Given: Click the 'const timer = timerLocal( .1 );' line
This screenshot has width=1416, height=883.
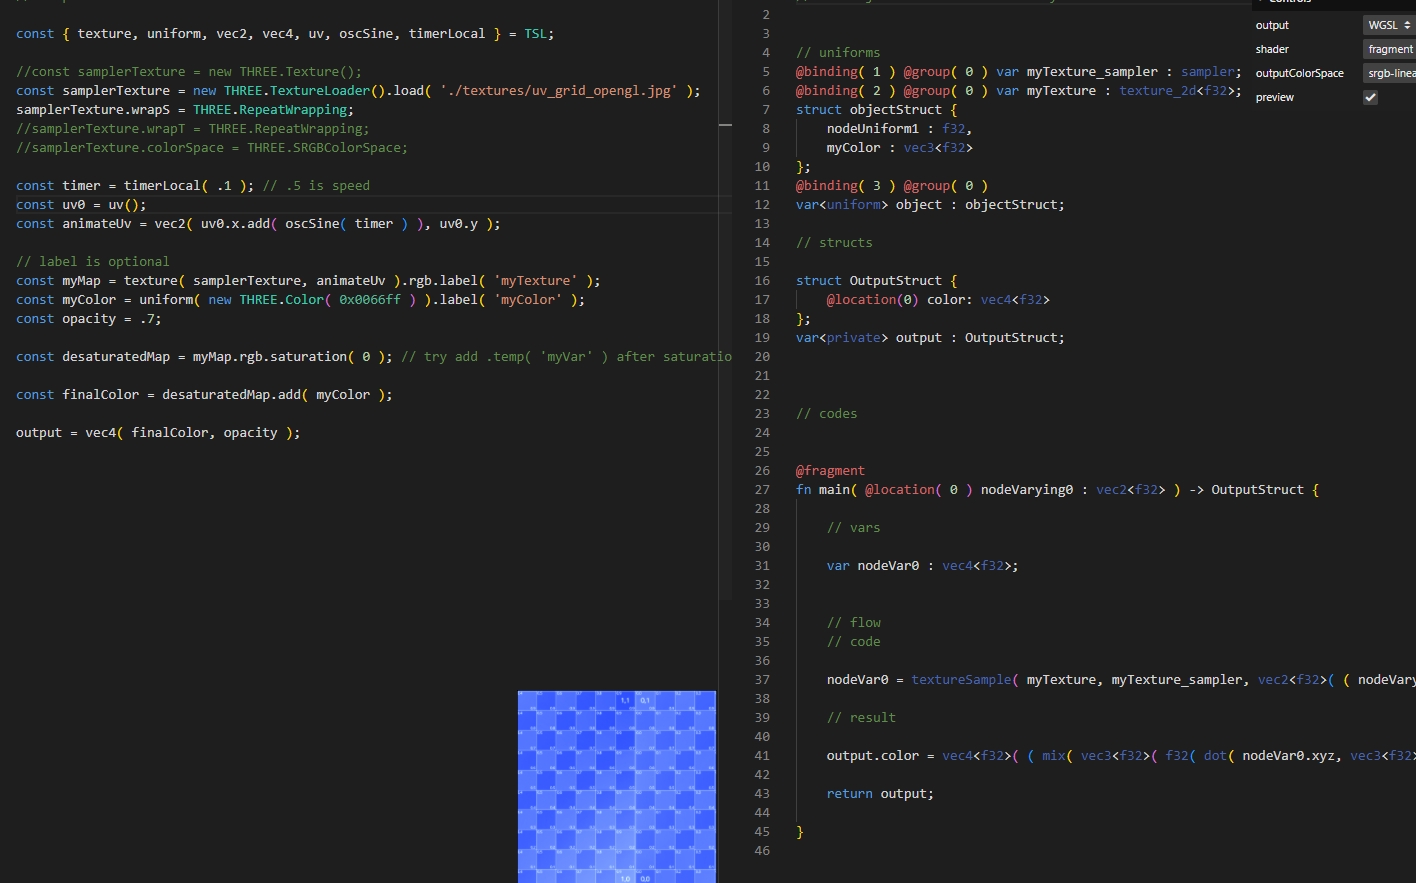Looking at the screenshot, I should pyautogui.click(x=193, y=186).
